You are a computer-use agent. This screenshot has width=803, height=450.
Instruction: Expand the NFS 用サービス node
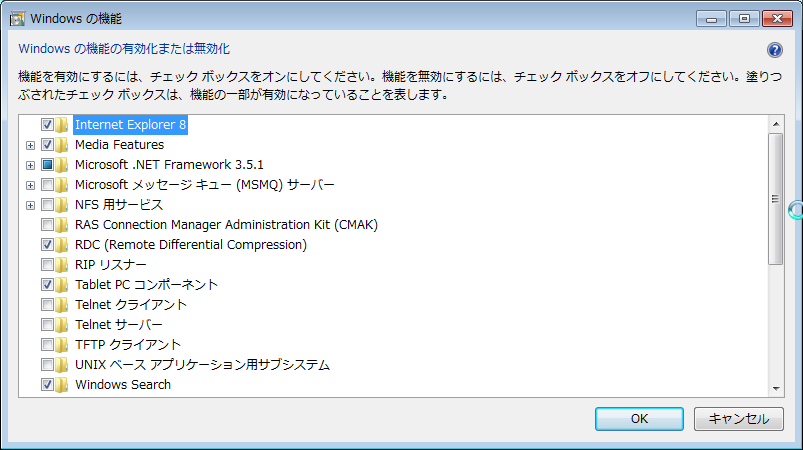[x=30, y=205]
